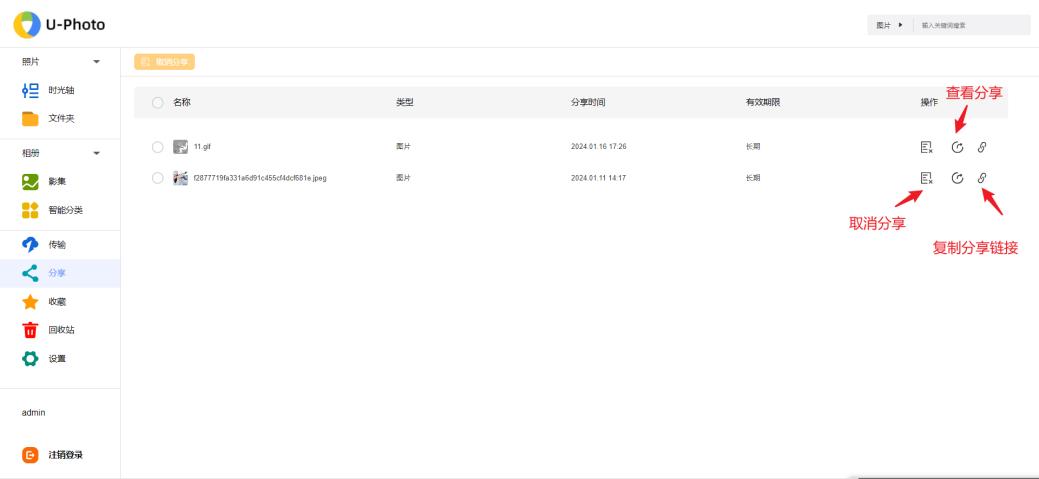Collapse the 相册 sidebar section
The image size is (1039, 479).
96,153
